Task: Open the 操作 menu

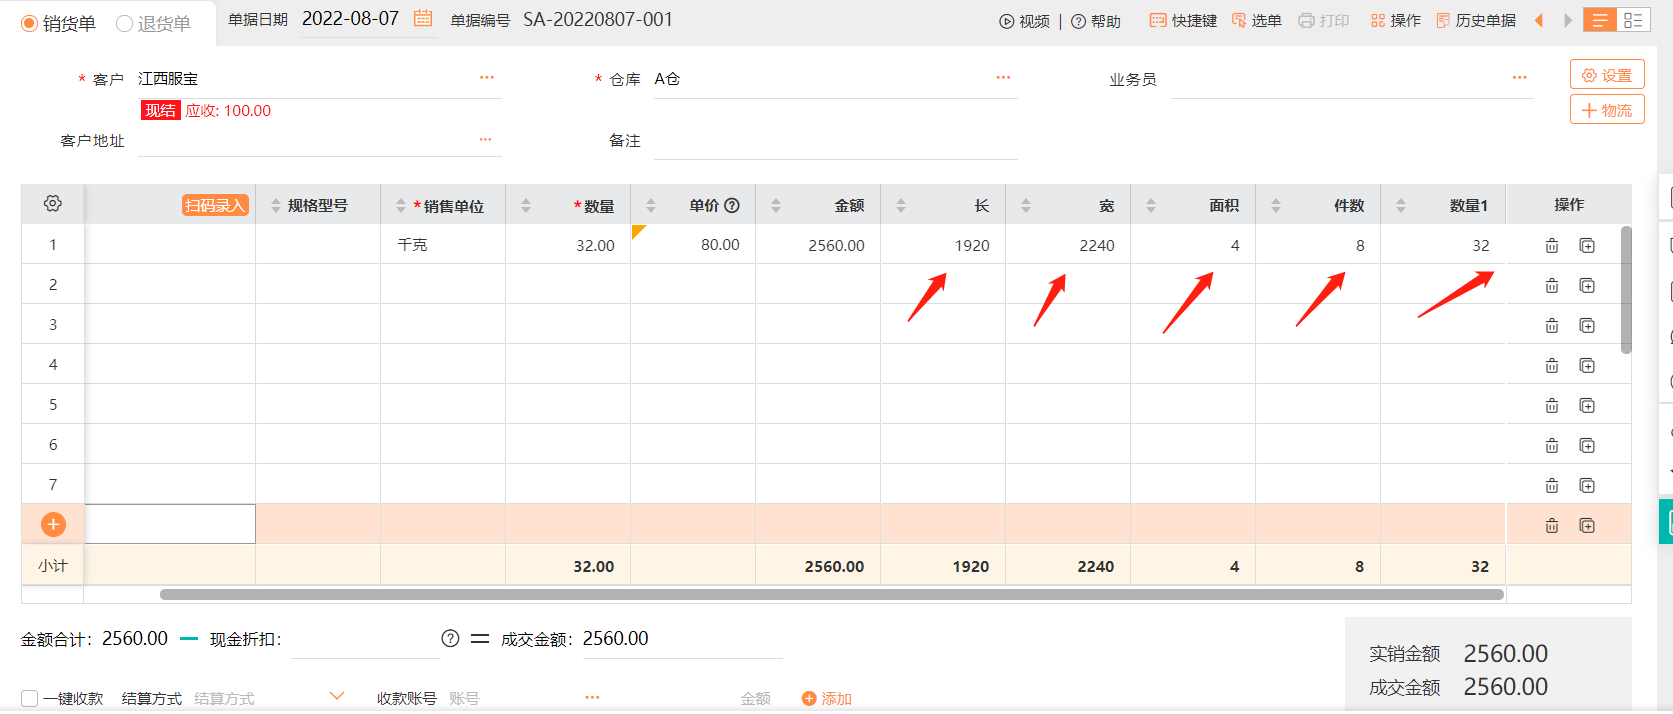Action: (1395, 20)
